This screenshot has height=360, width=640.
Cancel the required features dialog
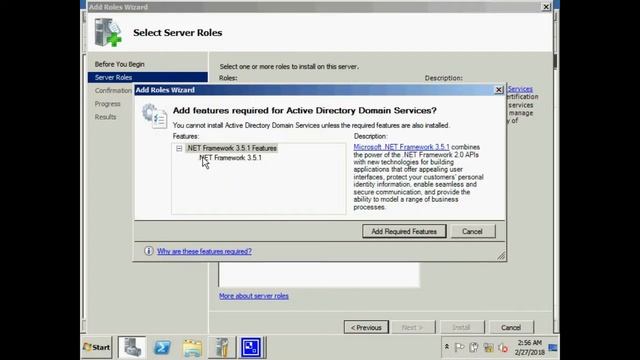click(x=472, y=231)
